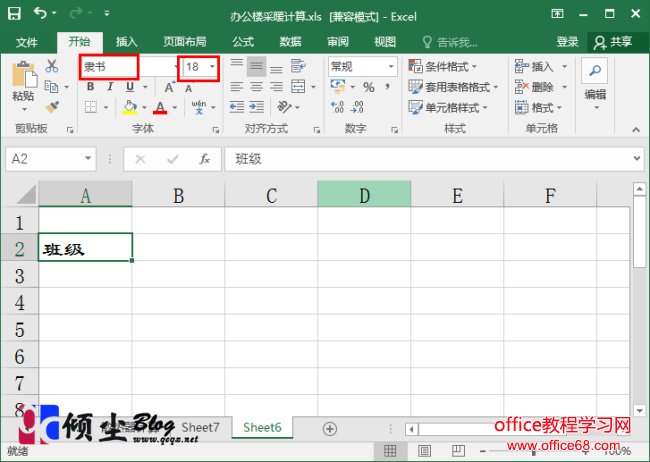Select the column D header
Image resolution: width=650 pixels, height=462 pixels.
tap(364, 194)
